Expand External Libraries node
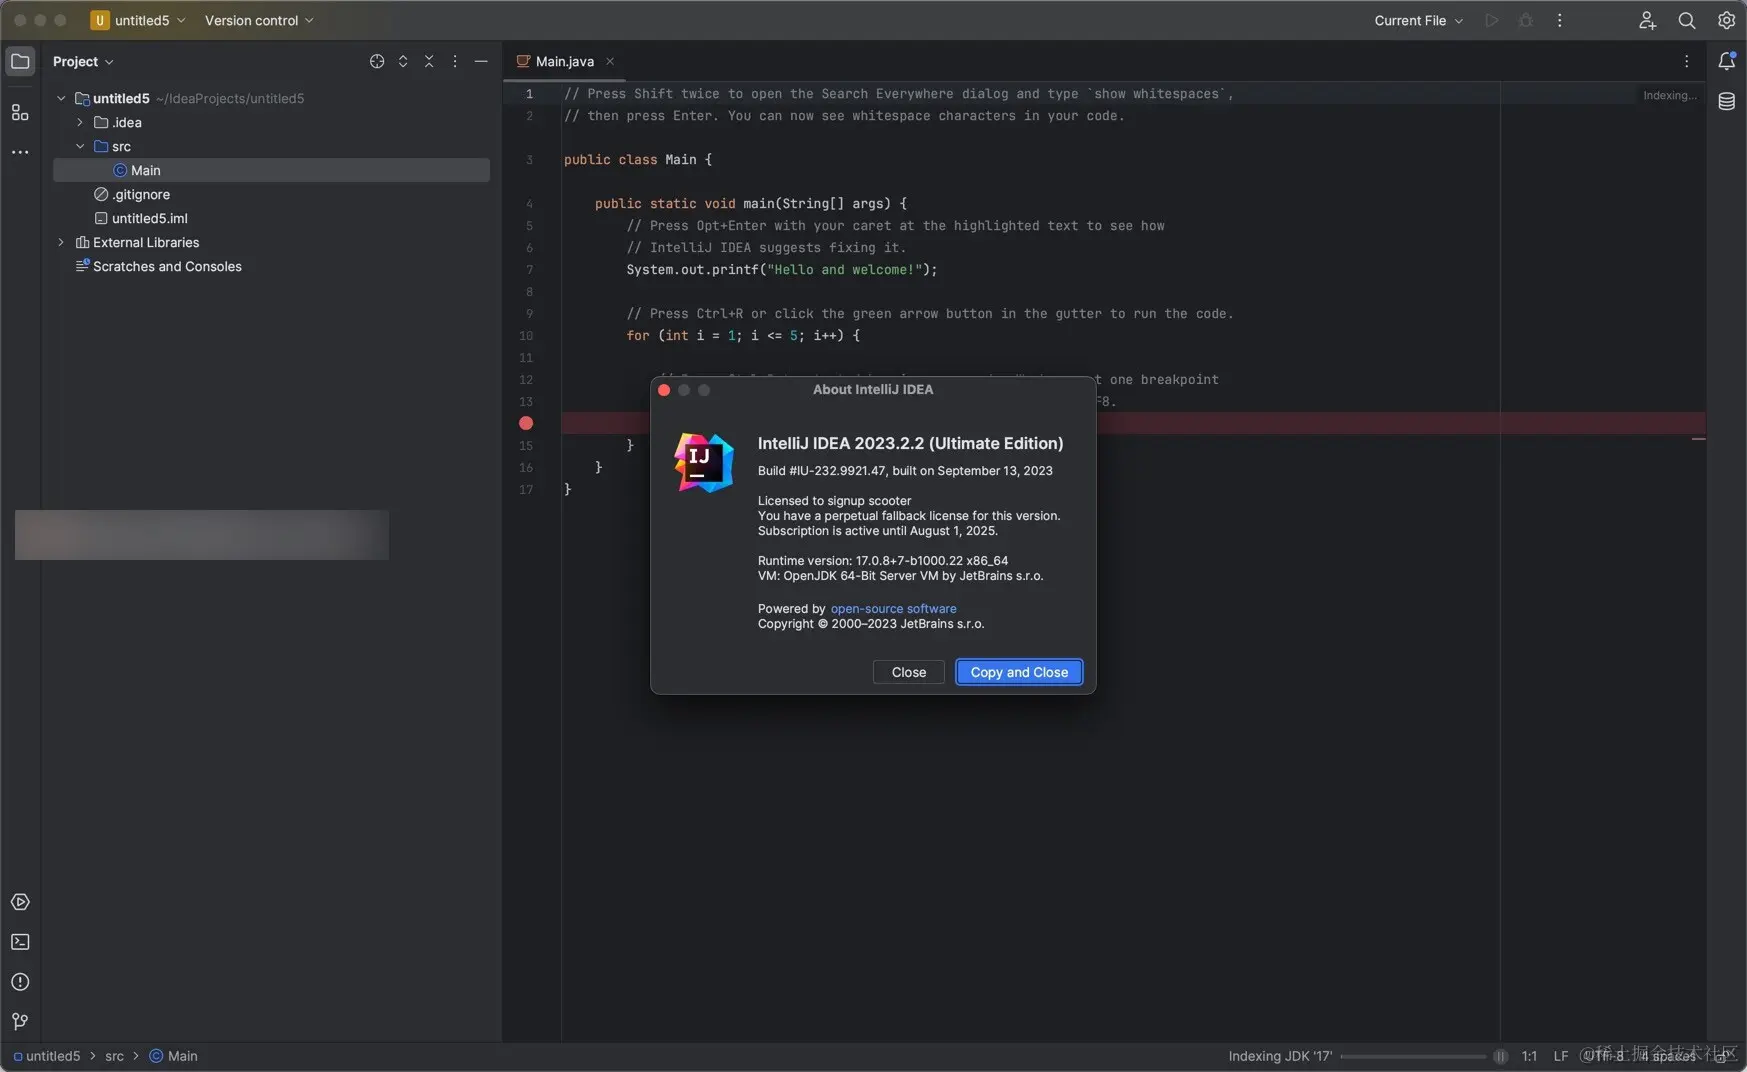 click(61, 242)
